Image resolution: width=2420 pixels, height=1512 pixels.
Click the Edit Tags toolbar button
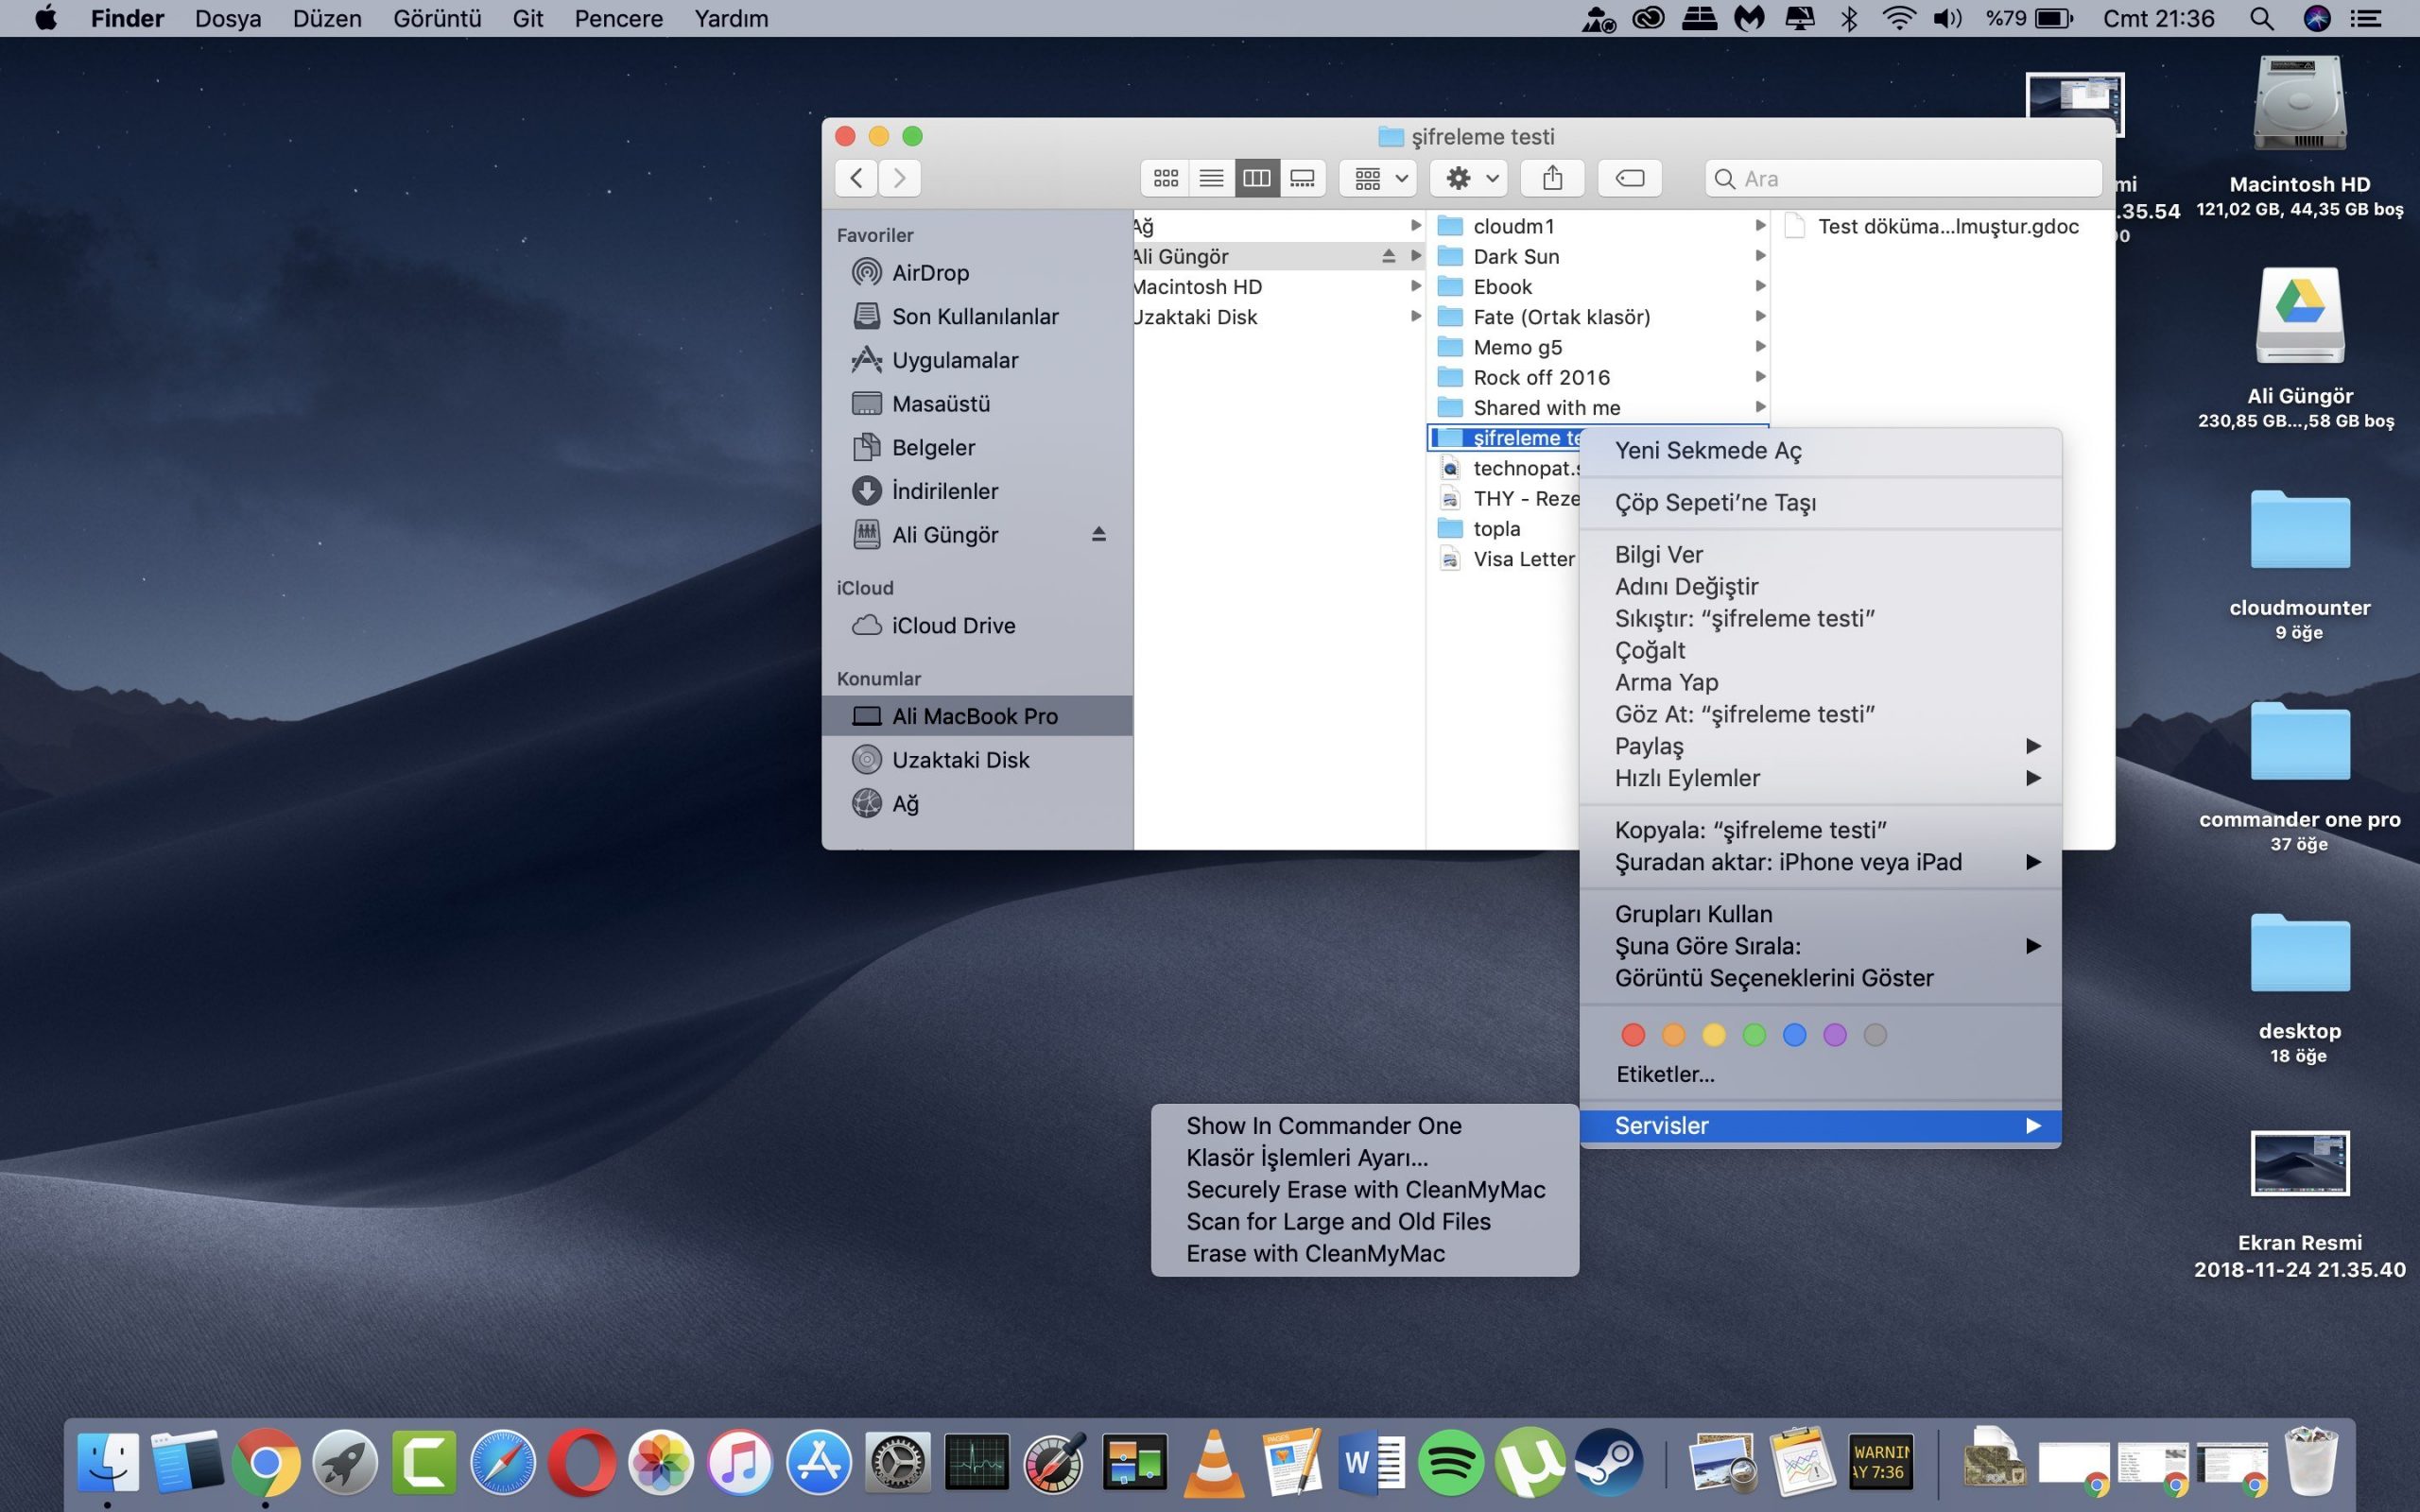(x=1629, y=178)
